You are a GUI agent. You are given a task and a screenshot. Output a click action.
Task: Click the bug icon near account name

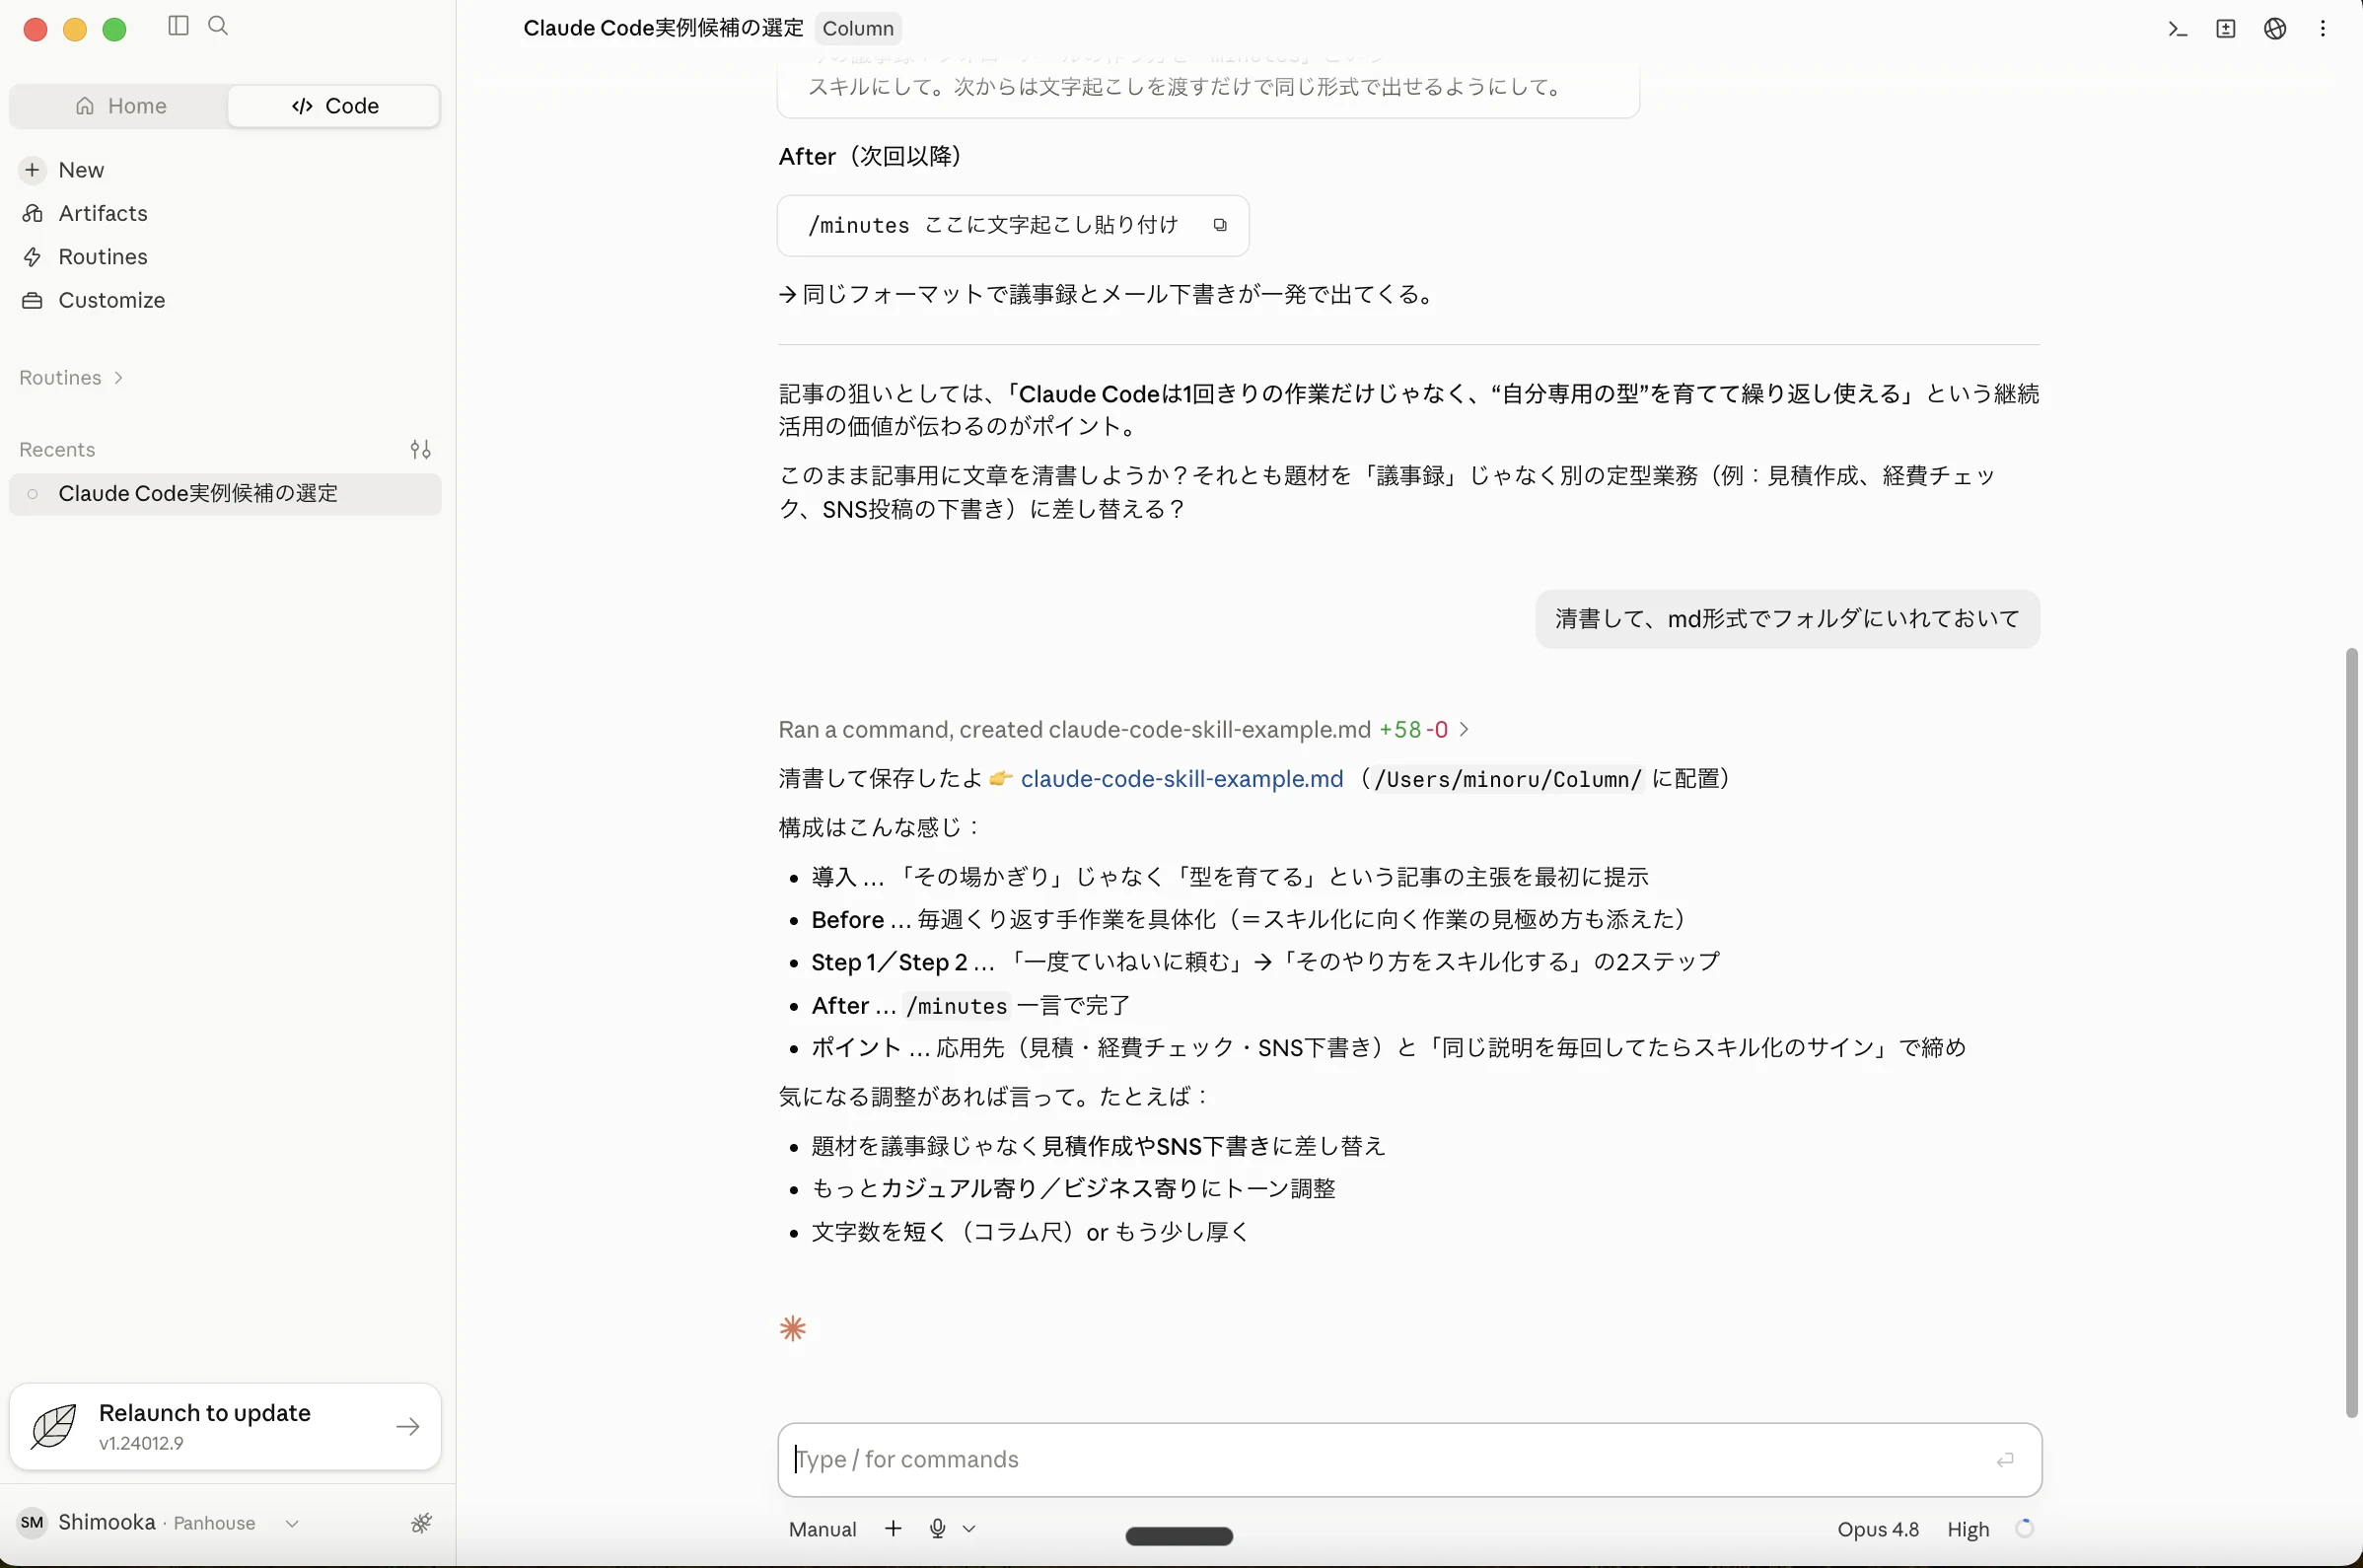point(421,1523)
